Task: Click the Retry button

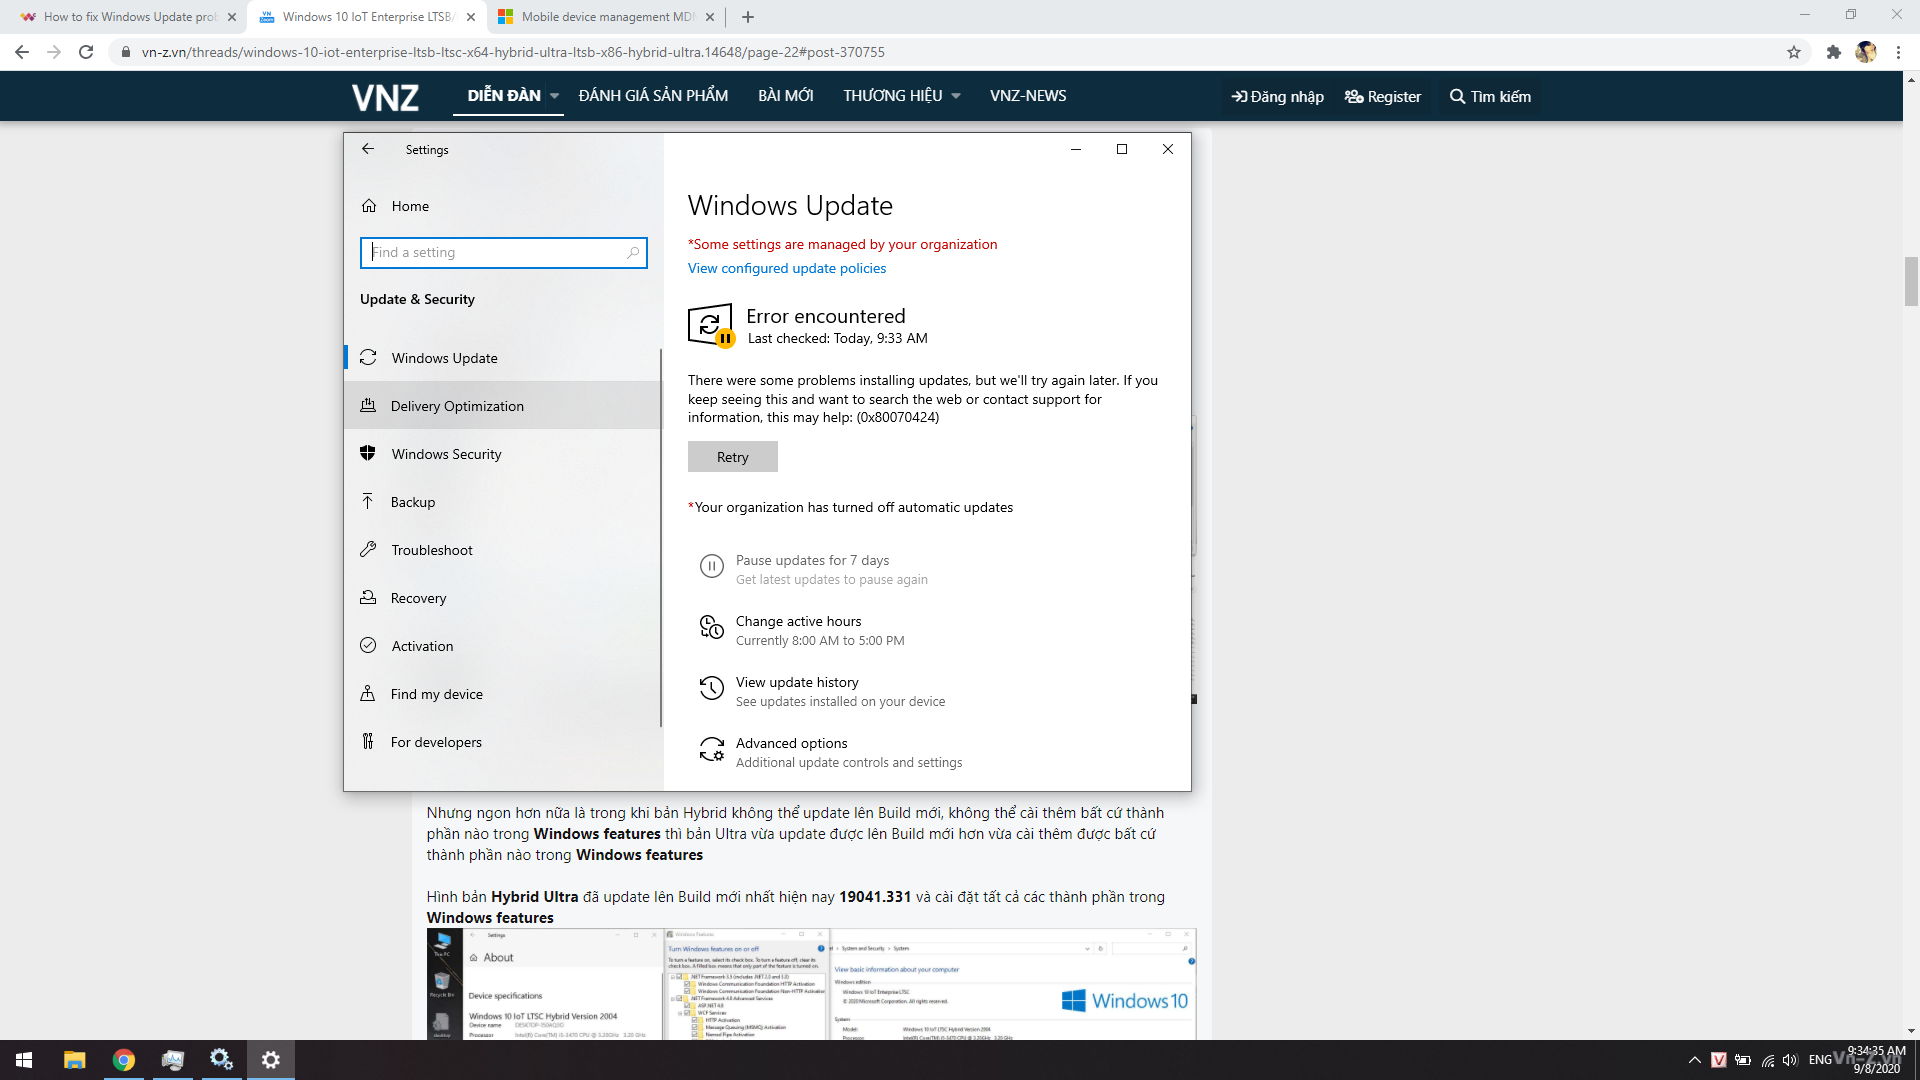Action: (732, 457)
